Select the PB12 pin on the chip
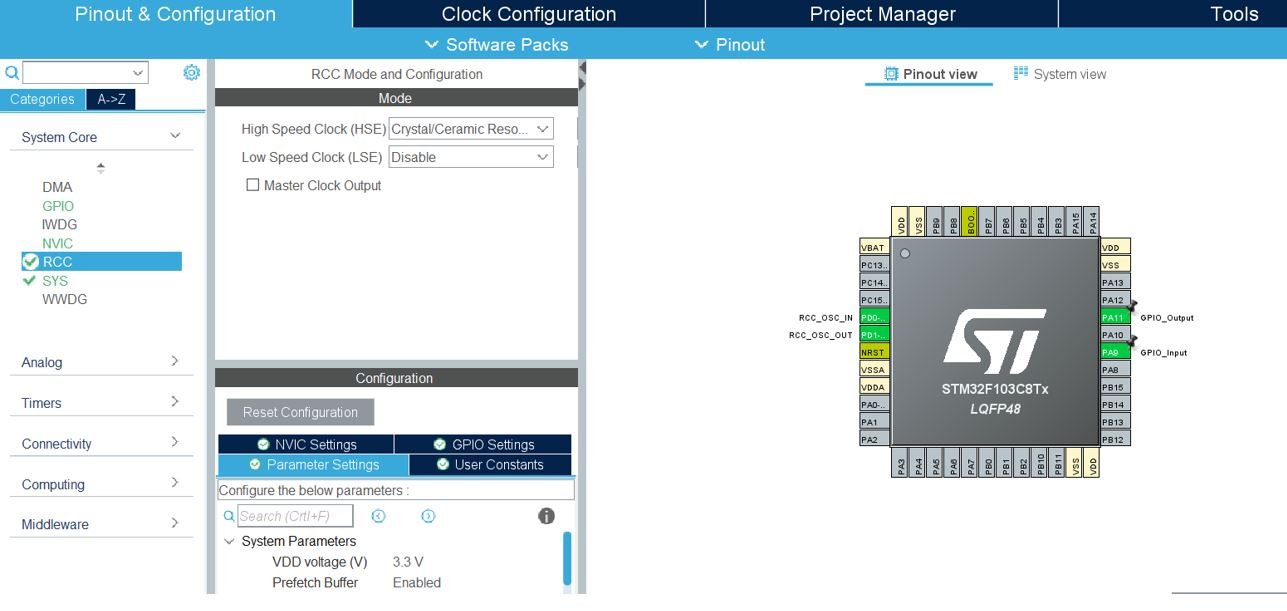1287x611 pixels. tap(1115, 439)
